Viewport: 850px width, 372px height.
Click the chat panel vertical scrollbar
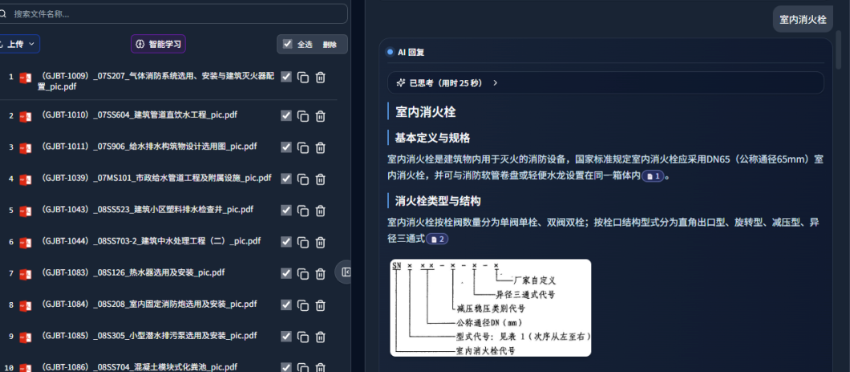[x=839, y=49]
